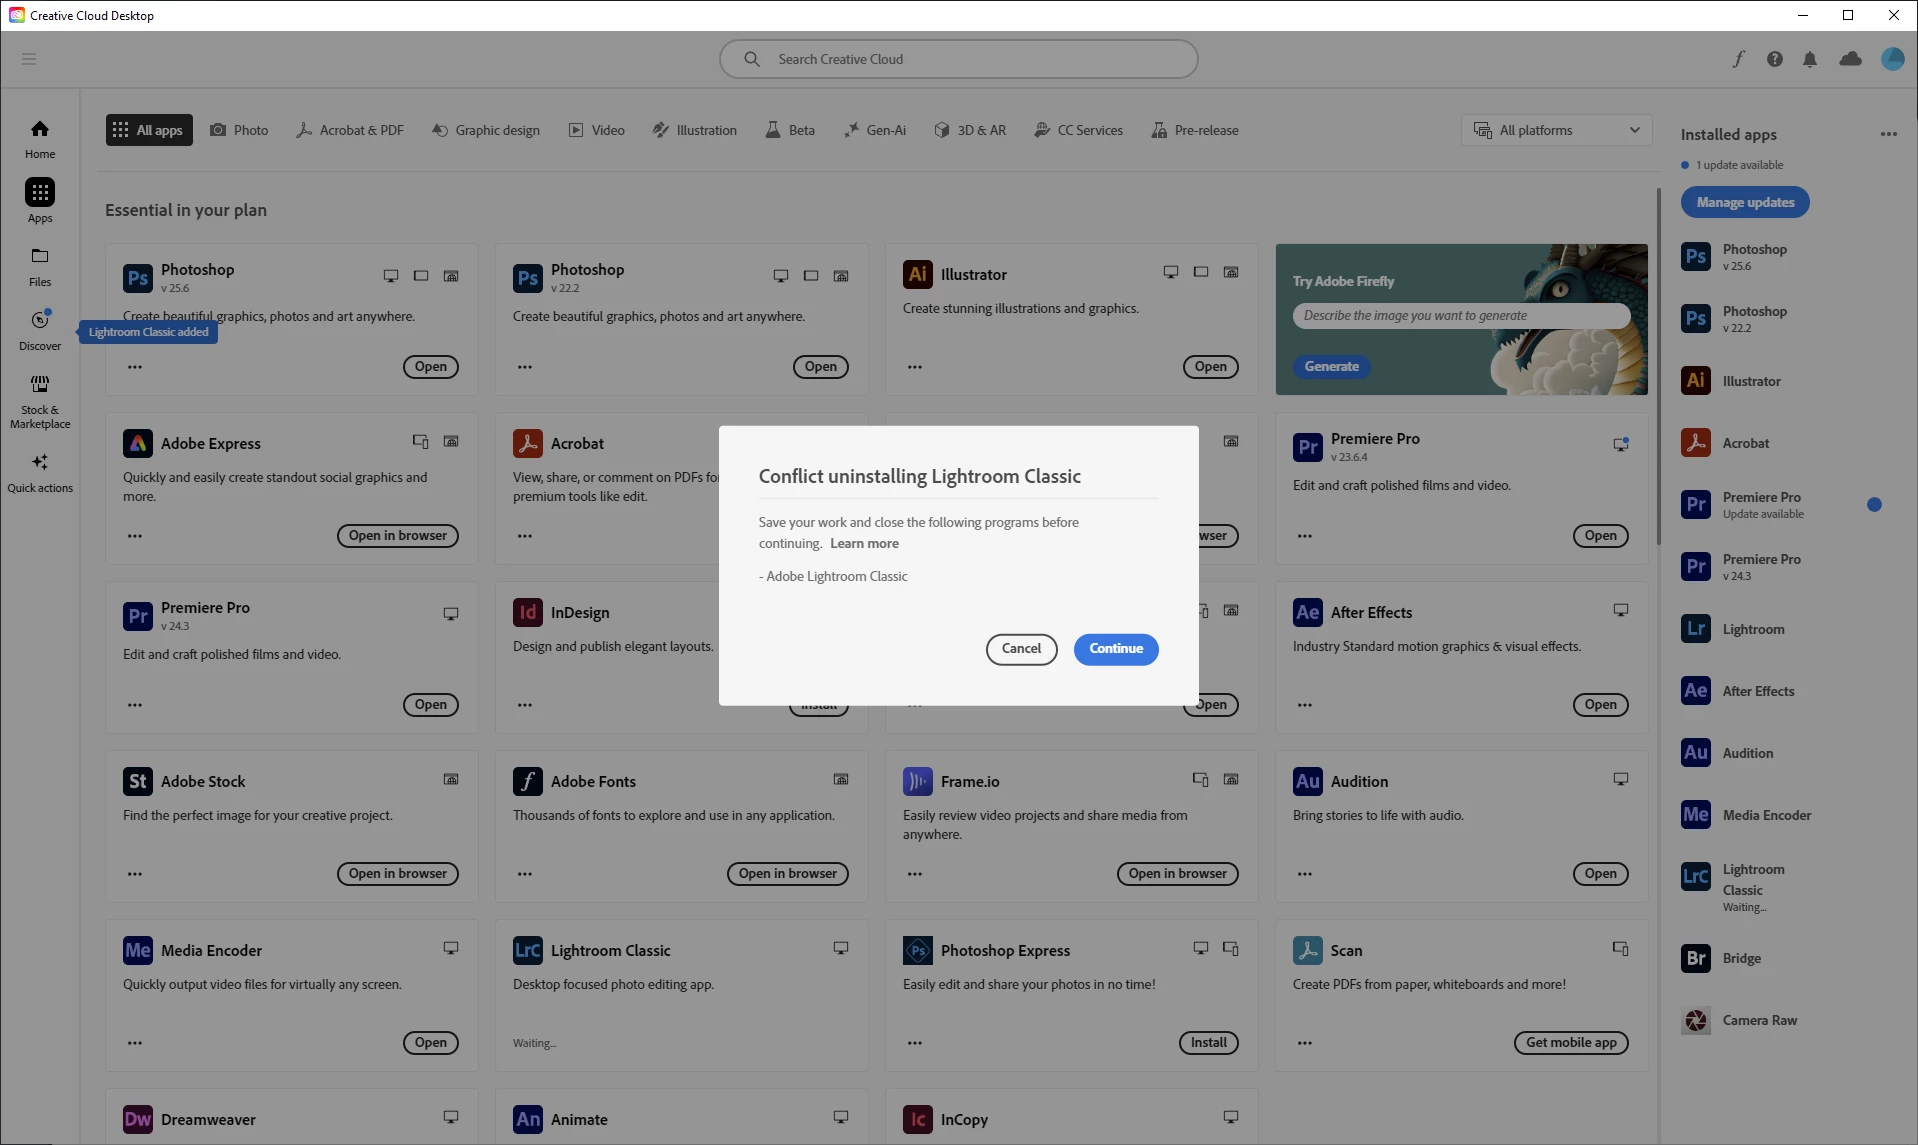
Task: Switch to CC Services category
Action: (x=1079, y=130)
